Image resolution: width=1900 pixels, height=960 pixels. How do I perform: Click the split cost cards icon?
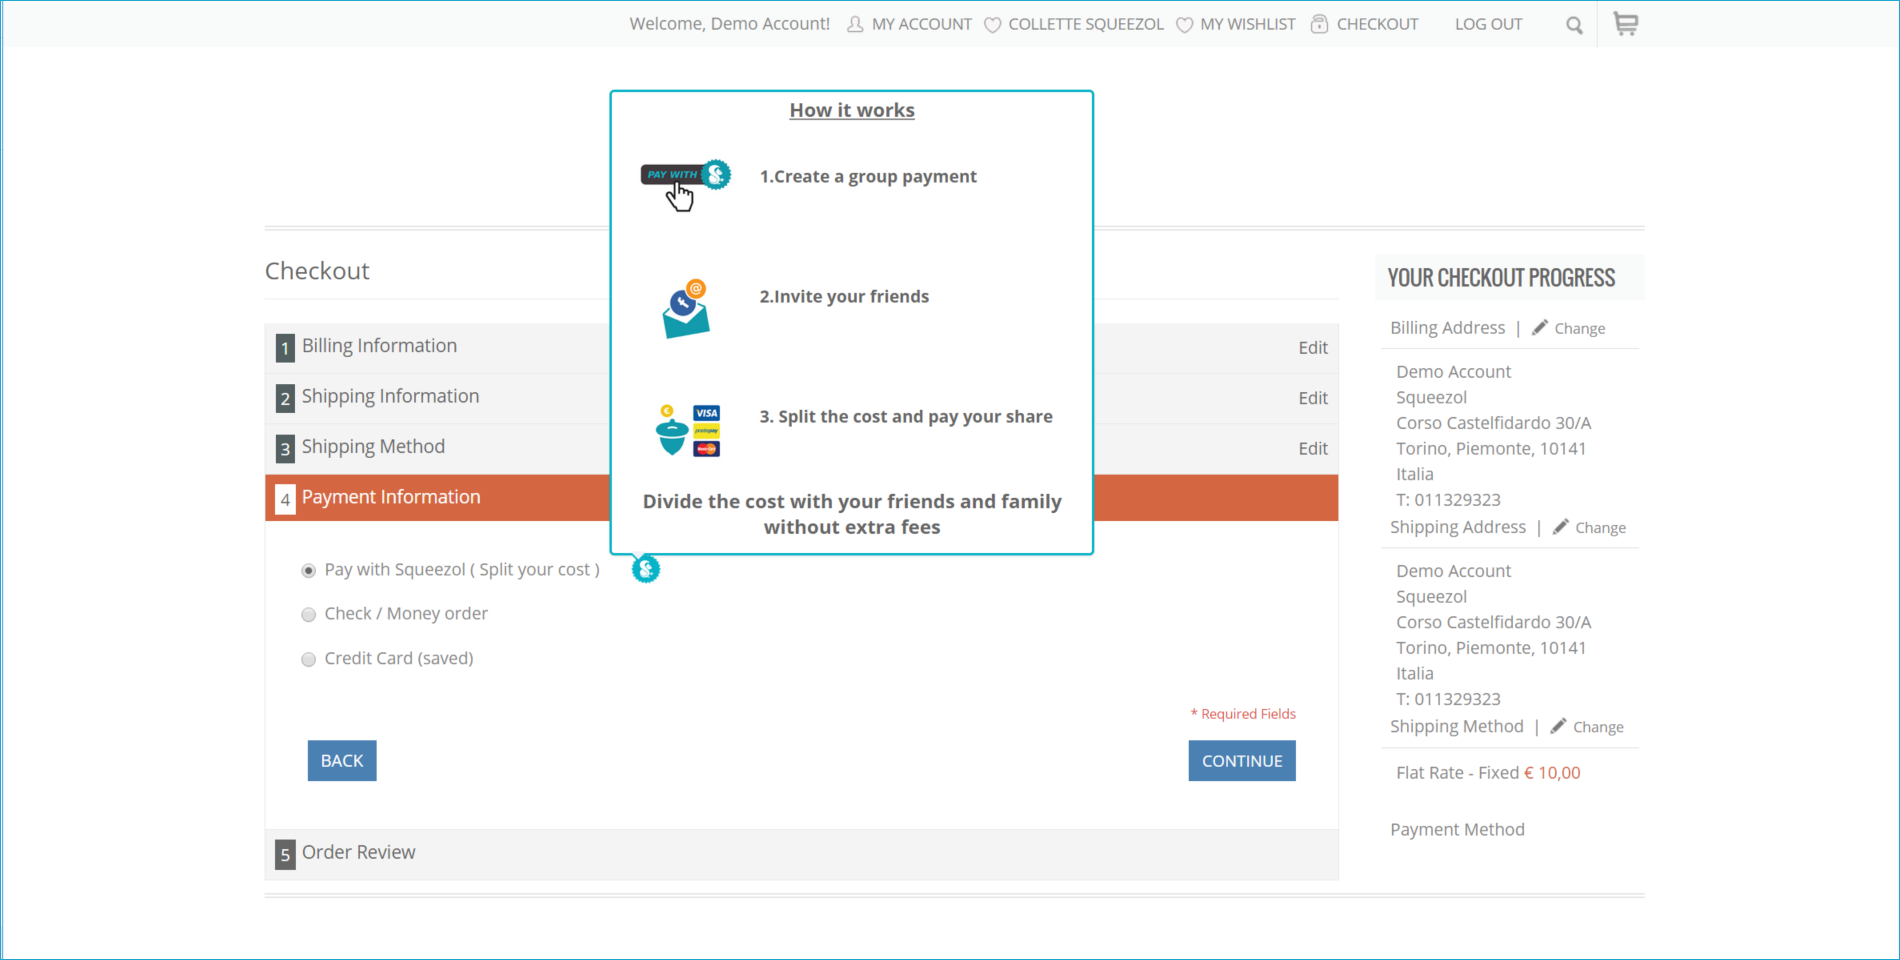click(x=688, y=430)
